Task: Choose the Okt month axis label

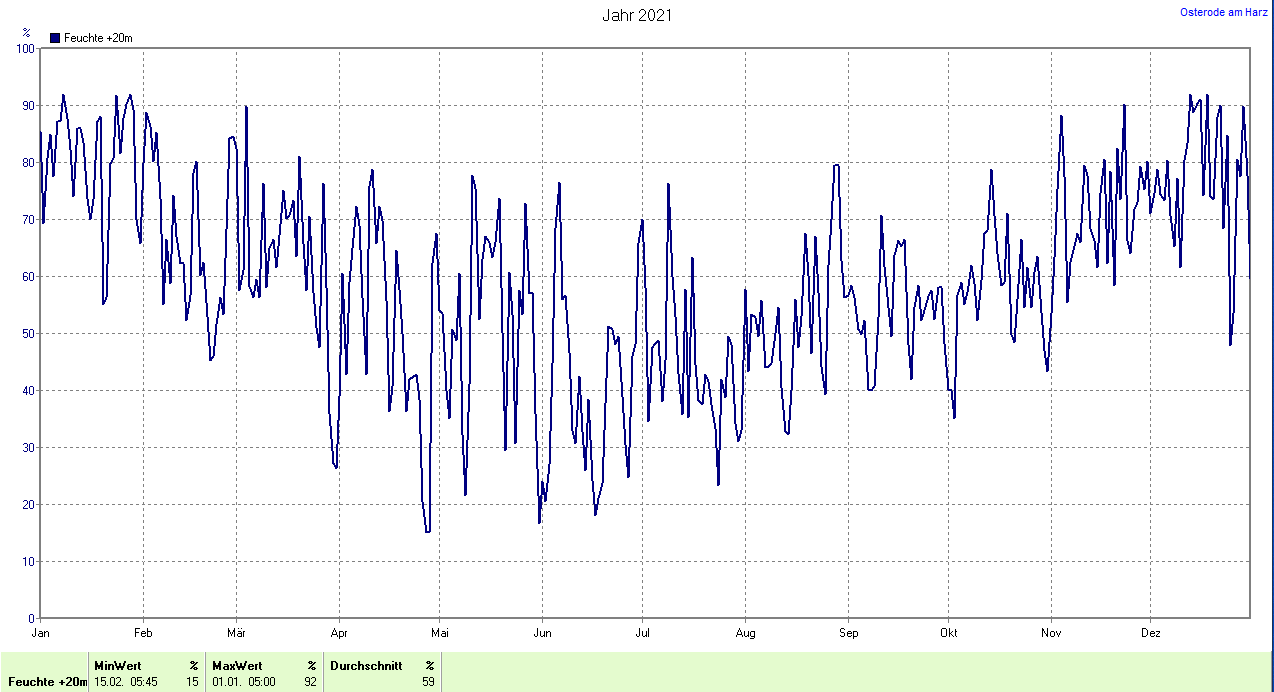Action: [x=948, y=632]
